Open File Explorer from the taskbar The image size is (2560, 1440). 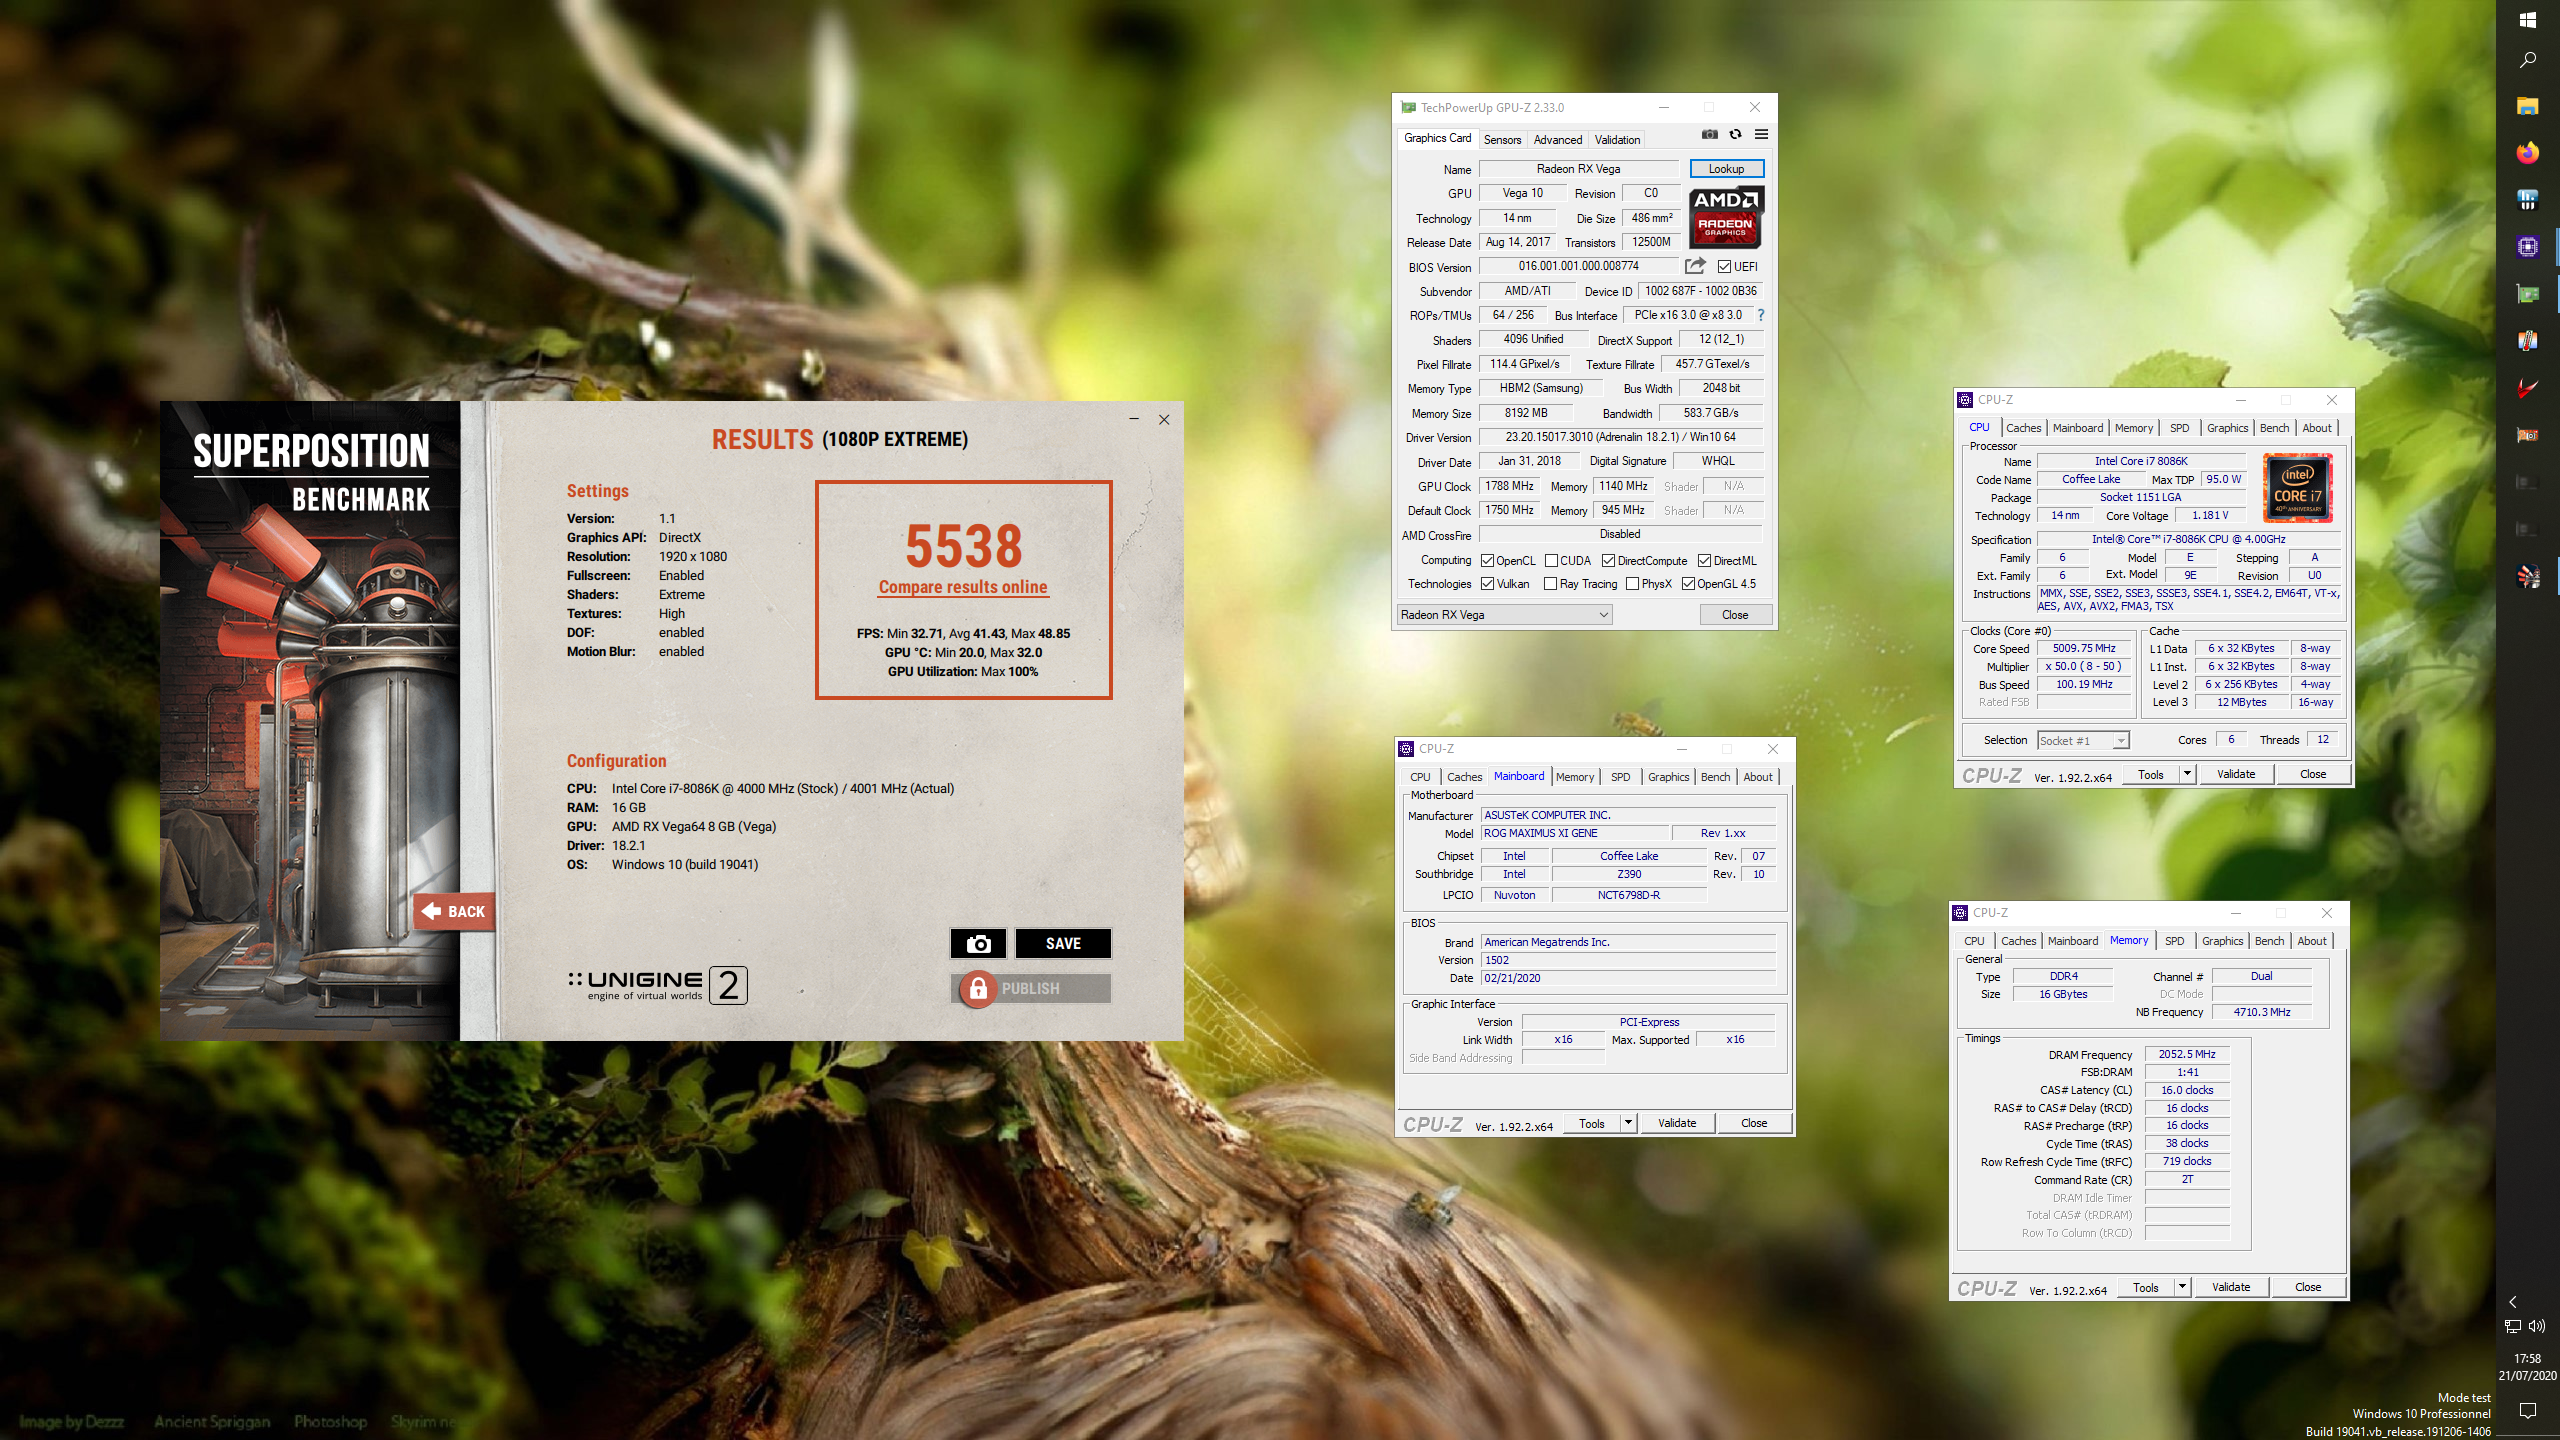[x=2528, y=106]
